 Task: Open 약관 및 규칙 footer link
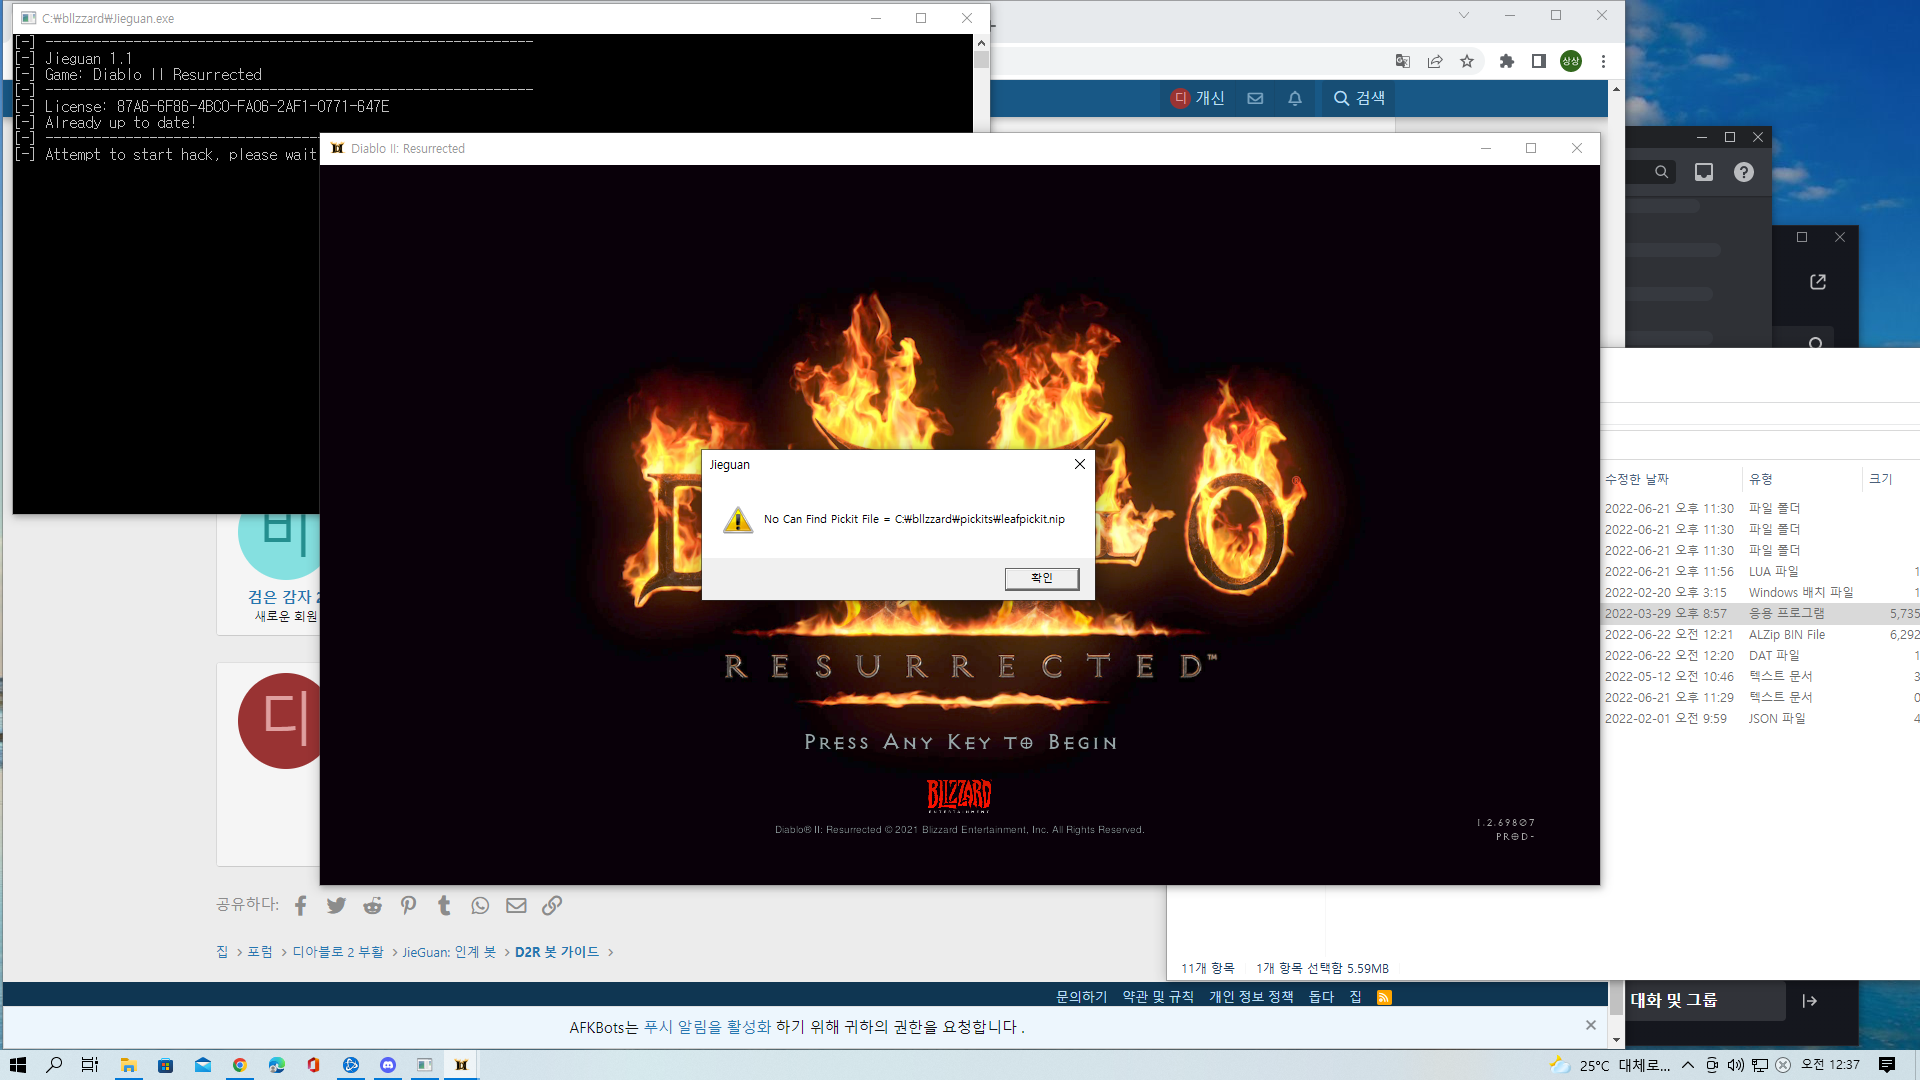pos(1158,997)
